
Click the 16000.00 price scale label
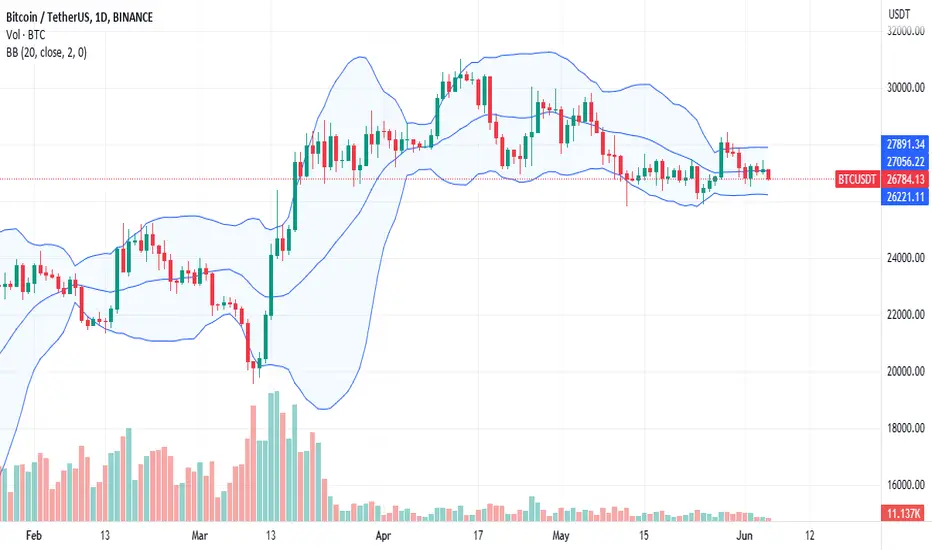point(905,485)
